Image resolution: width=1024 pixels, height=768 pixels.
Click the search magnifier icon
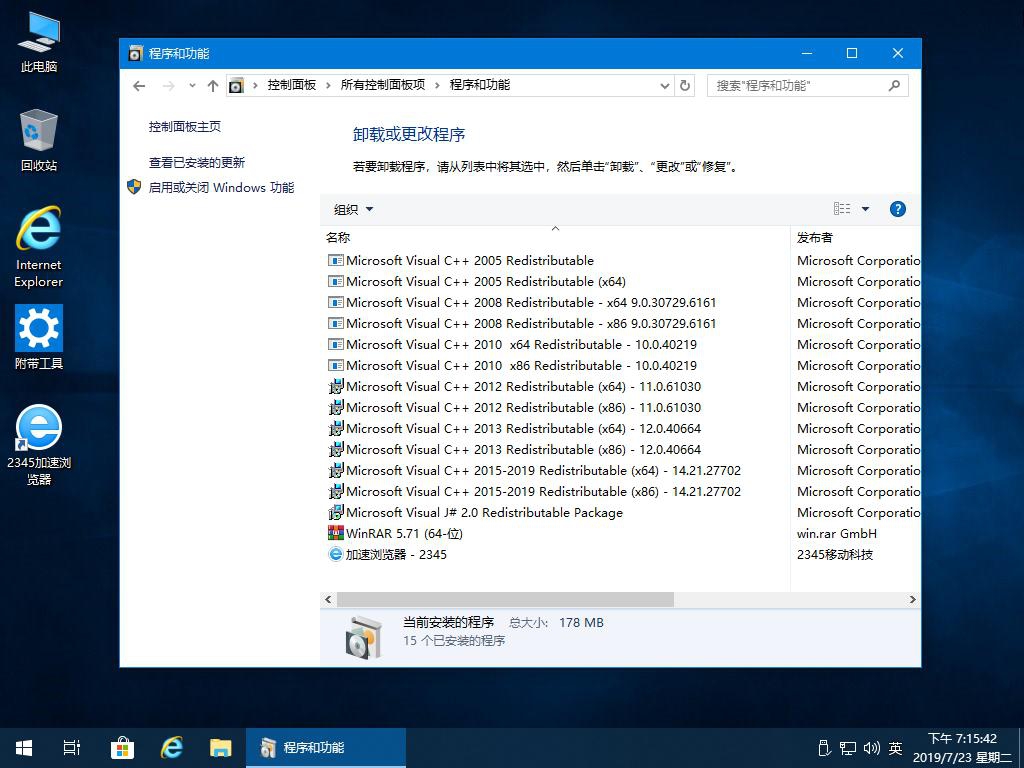click(x=894, y=86)
